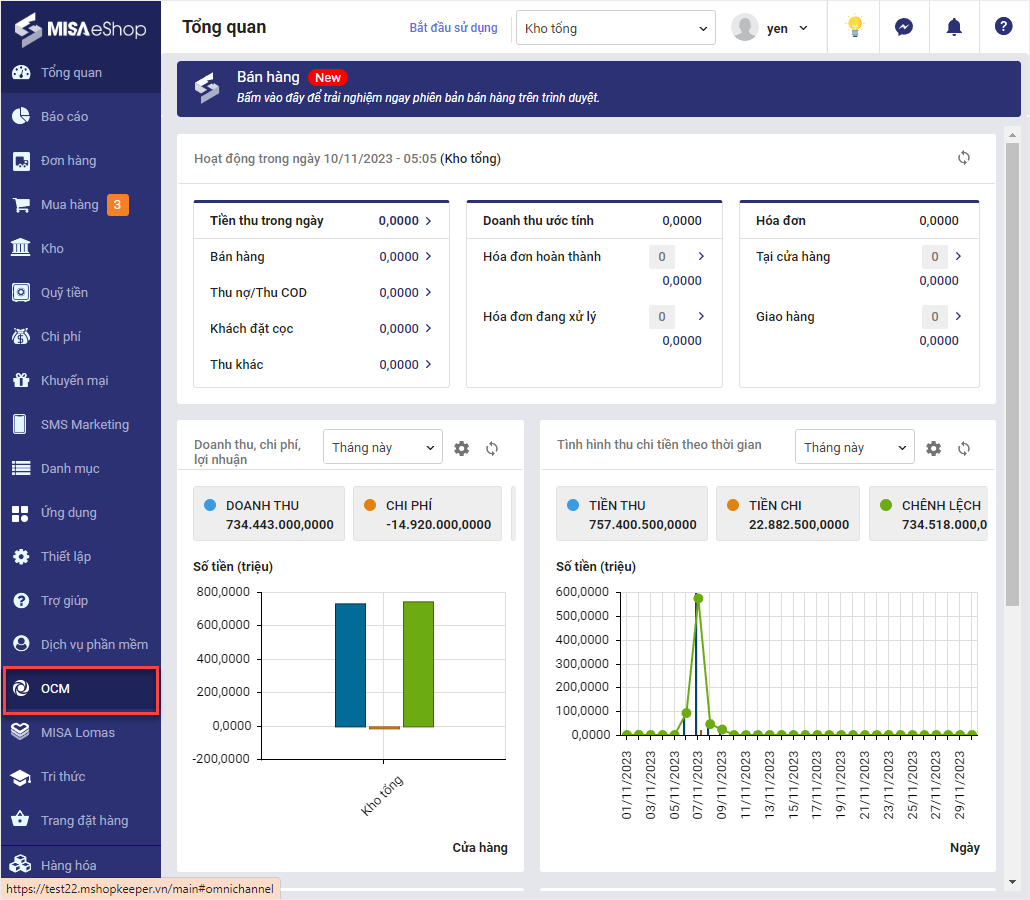Viewport: 1030px width, 900px height.
Task: Go to Báo cáo in sidebar
Action: (64, 117)
